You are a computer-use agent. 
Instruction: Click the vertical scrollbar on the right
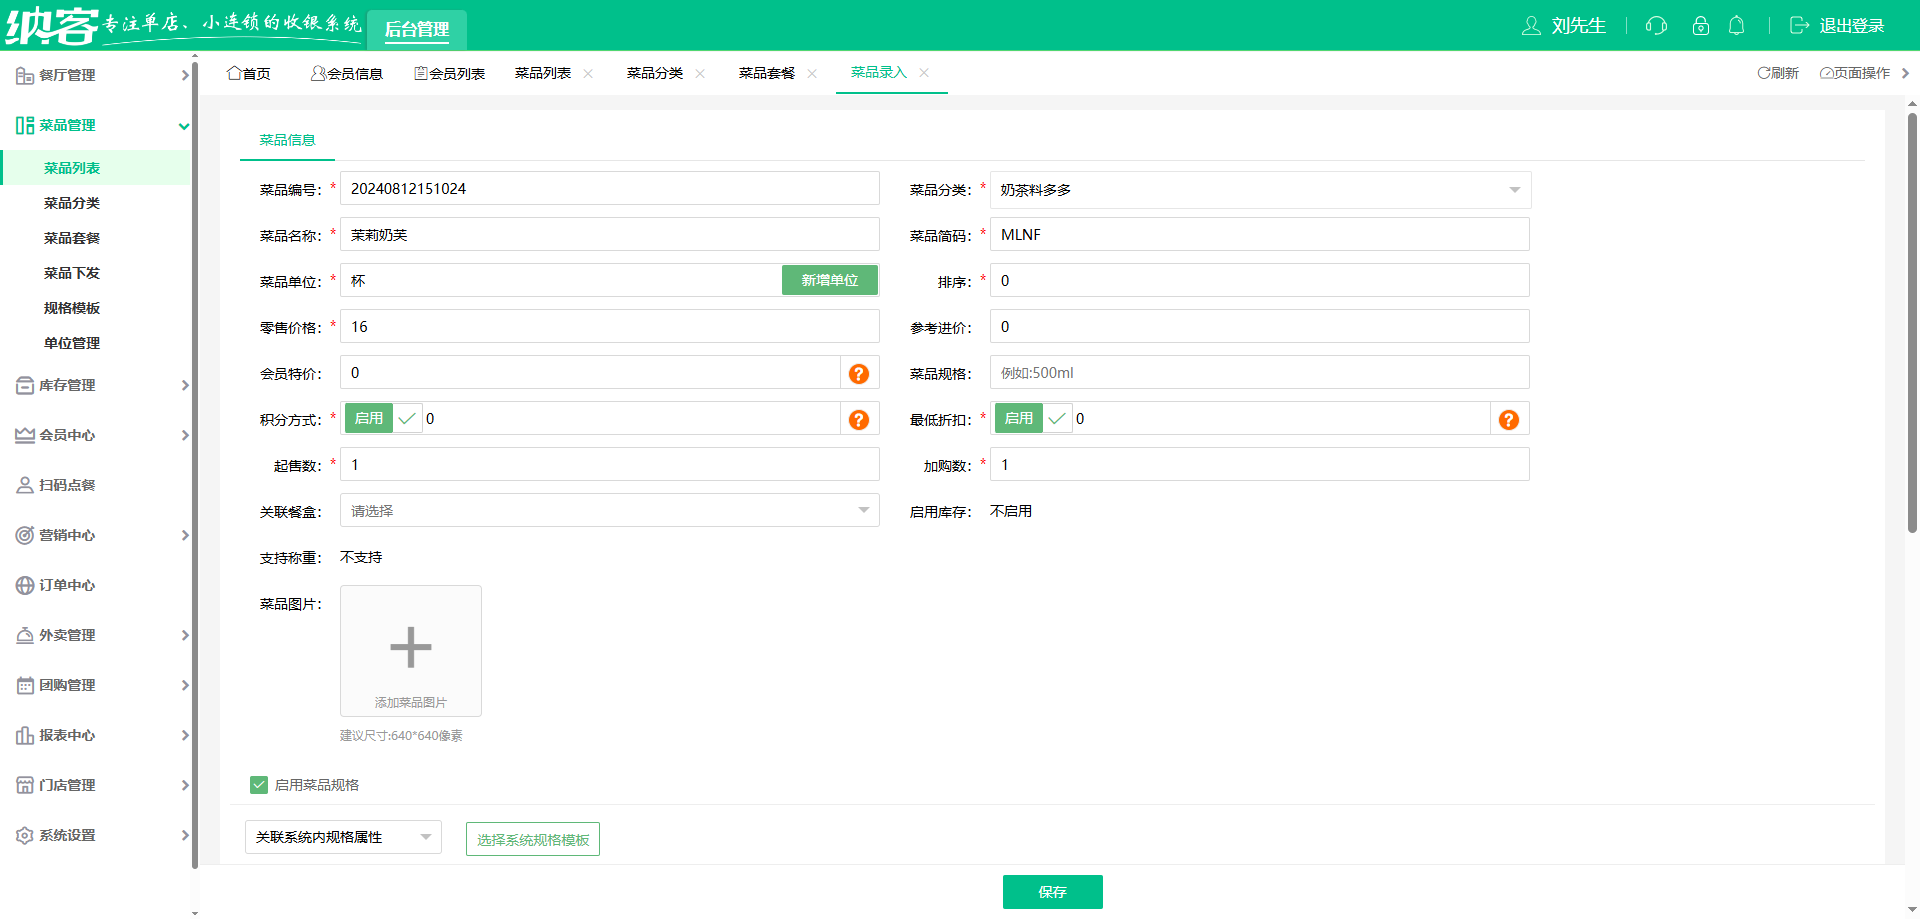click(1912, 320)
